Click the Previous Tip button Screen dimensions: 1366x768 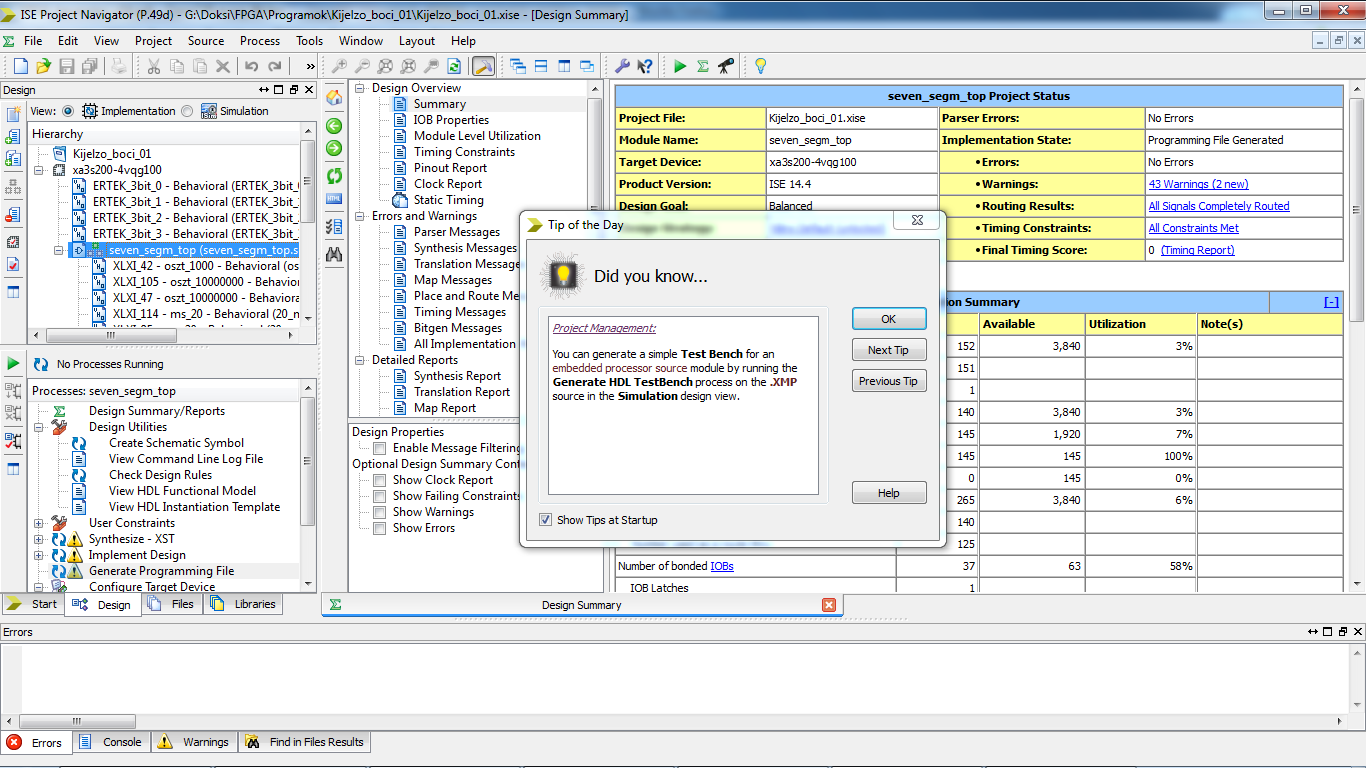(889, 381)
